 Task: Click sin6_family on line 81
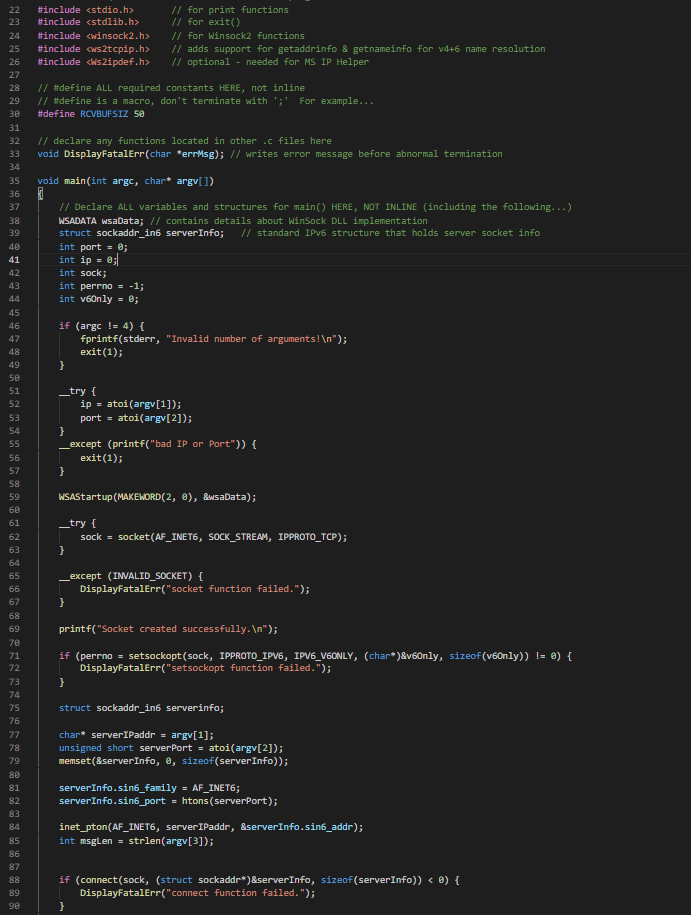tap(147, 788)
